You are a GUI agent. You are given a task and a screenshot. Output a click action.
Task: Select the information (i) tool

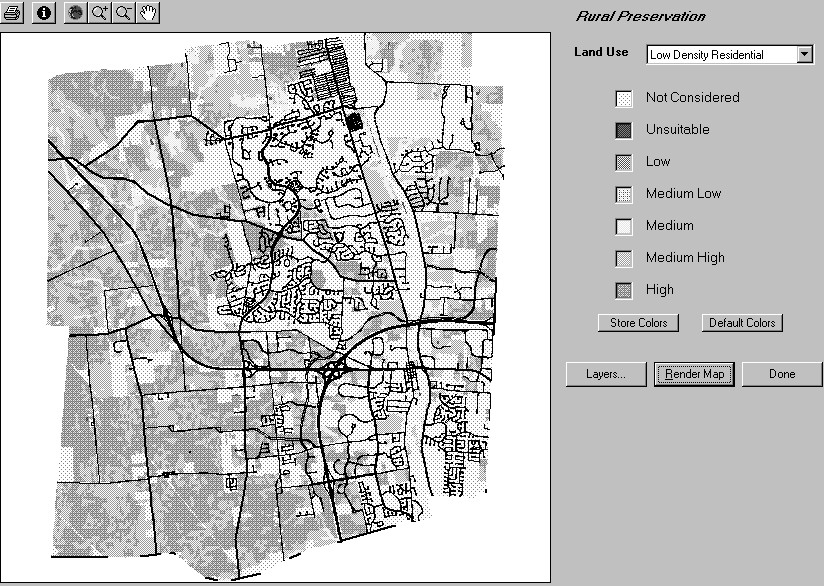tap(44, 13)
